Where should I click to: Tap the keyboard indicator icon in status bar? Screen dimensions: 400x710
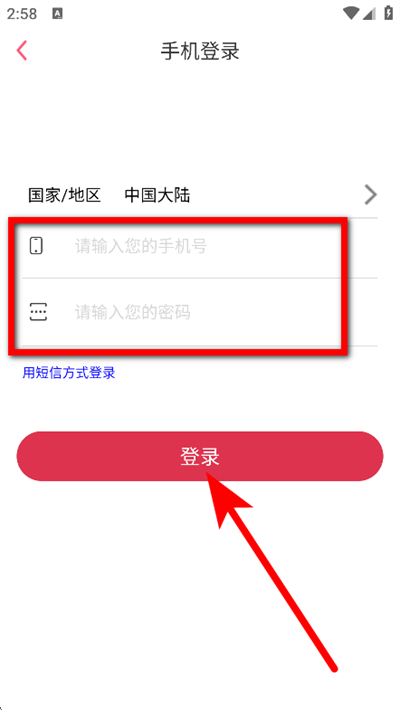coord(57,14)
